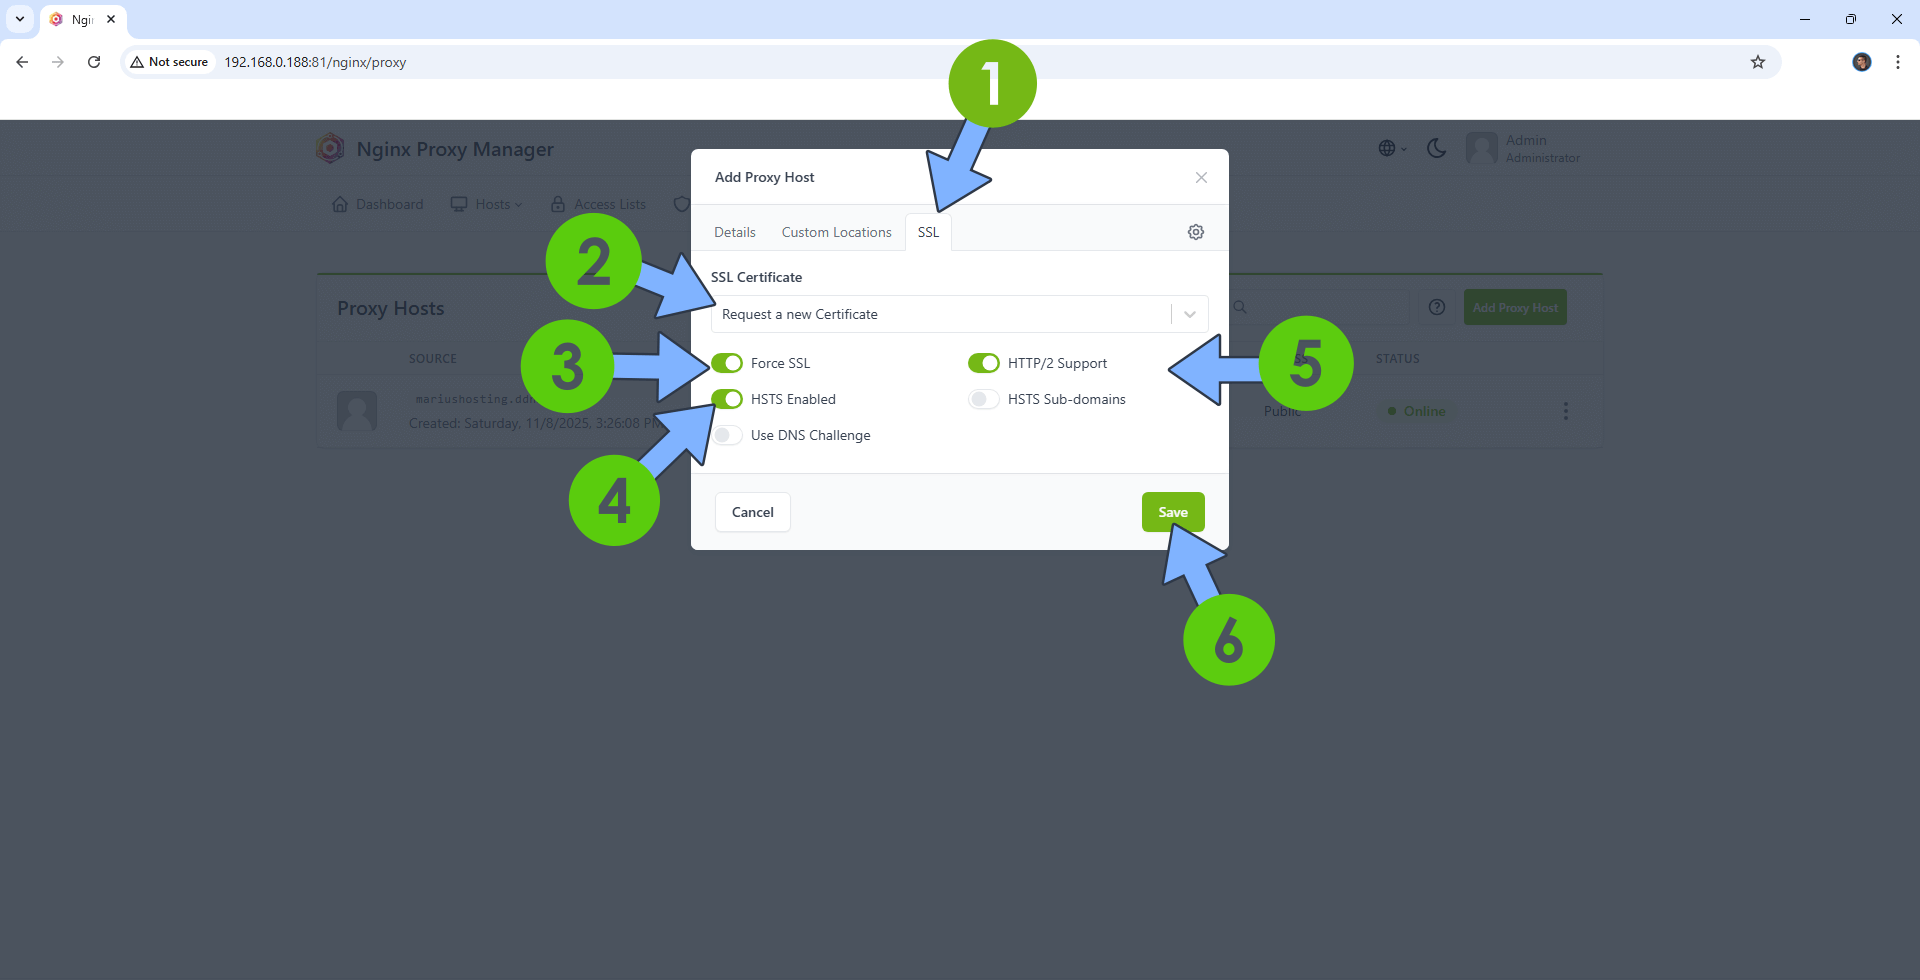Go to the Details tab
The image size is (1920, 980).
[x=734, y=231]
